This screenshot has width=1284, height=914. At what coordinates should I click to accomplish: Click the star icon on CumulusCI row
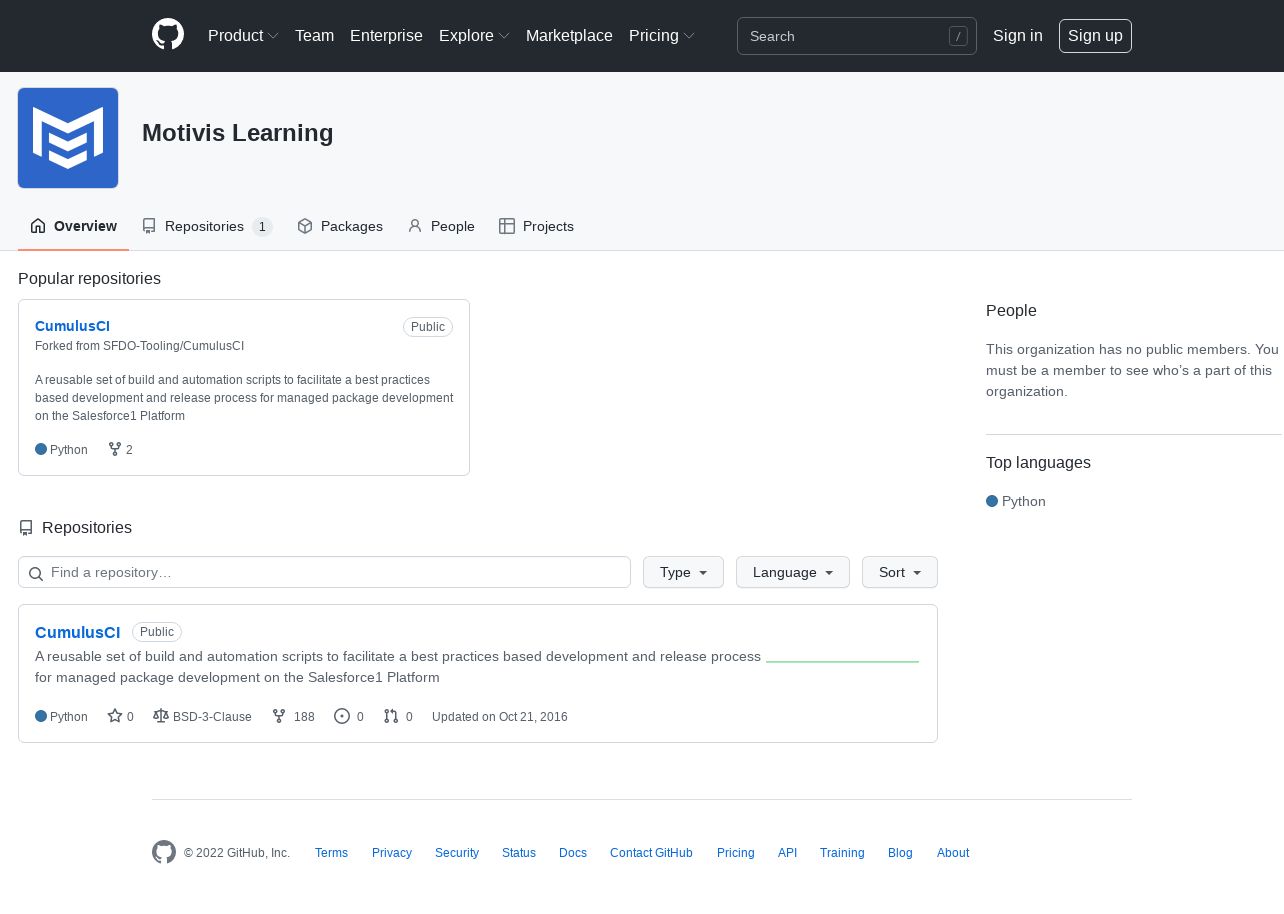tap(115, 716)
